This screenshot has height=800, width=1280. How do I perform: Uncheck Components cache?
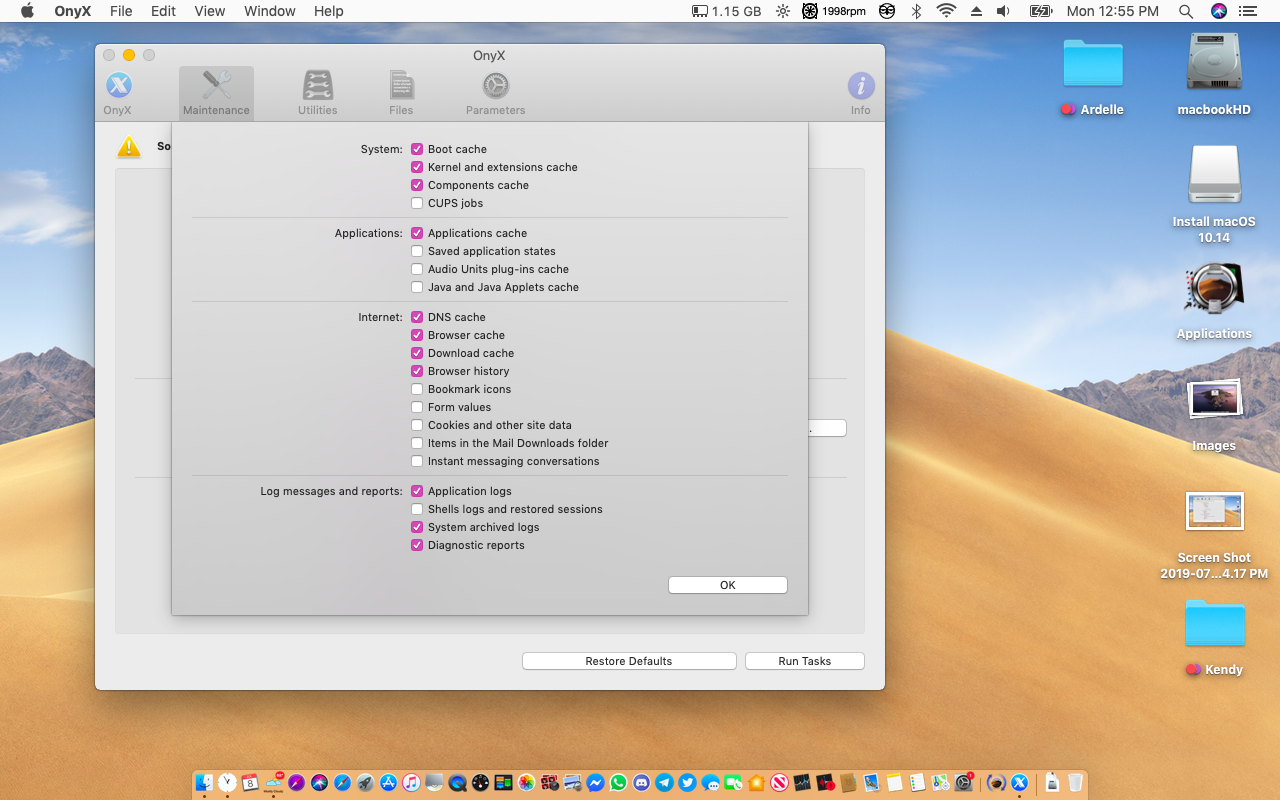pos(417,185)
